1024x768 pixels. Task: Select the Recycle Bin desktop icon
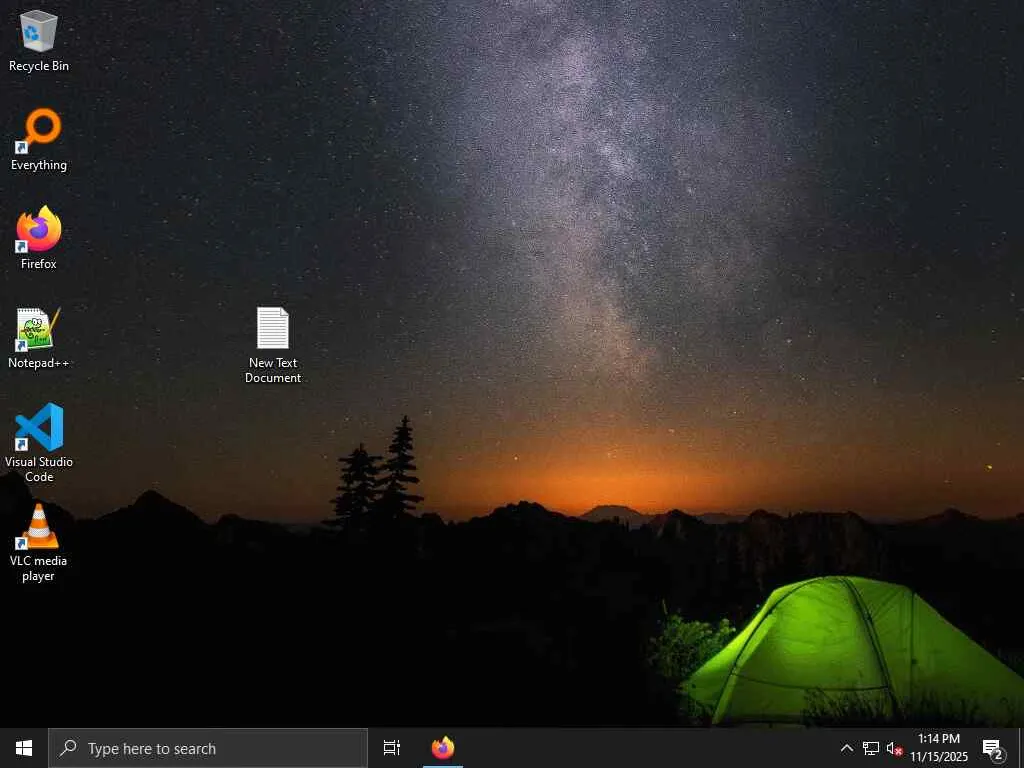point(39,40)
